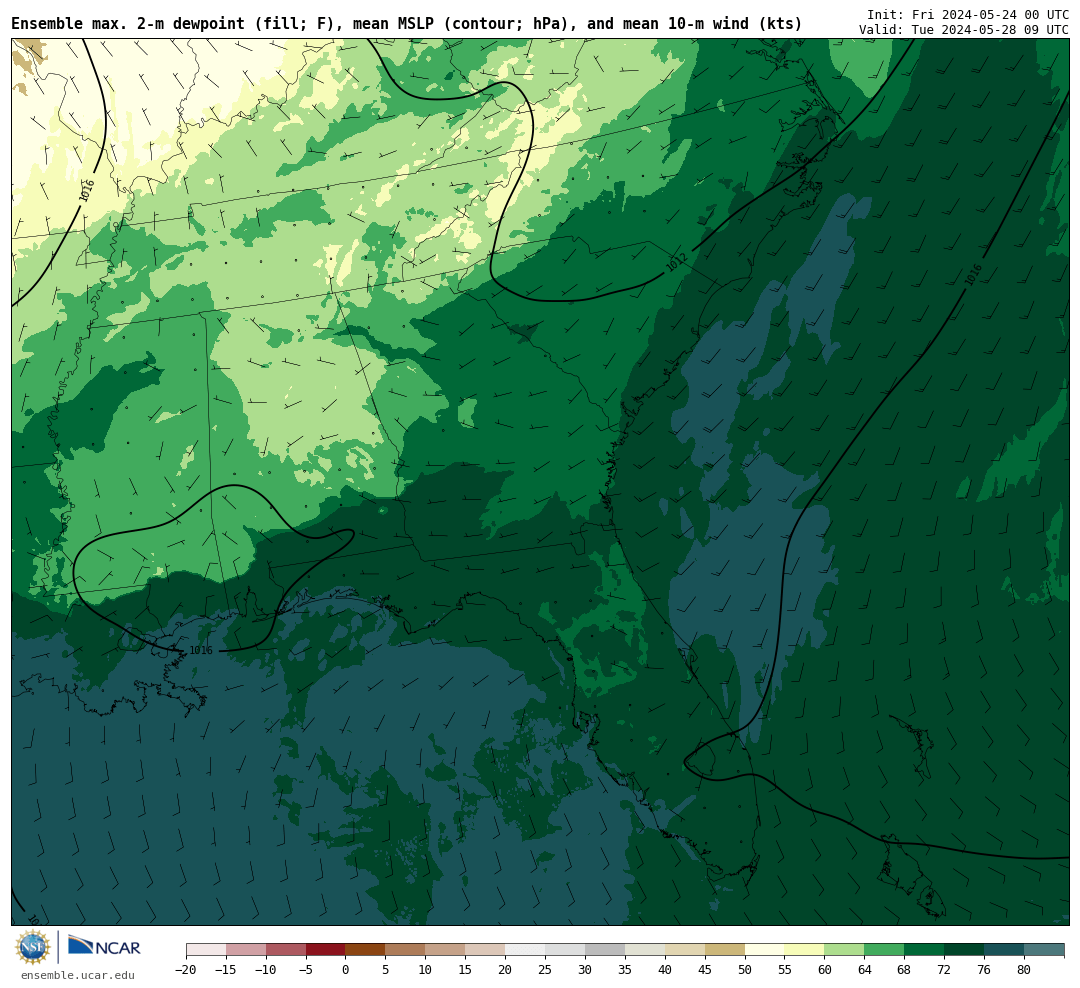This screenshot has width=1080, height=988.
Task: Click the 80 colorbar label
Action: pos(1025,970)
